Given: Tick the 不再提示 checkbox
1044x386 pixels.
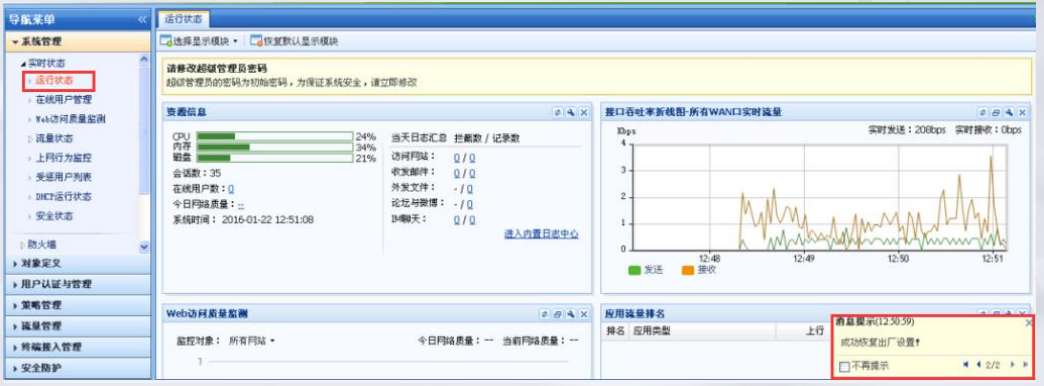Looking at the screenshot, I should click(x=844, y=366).
